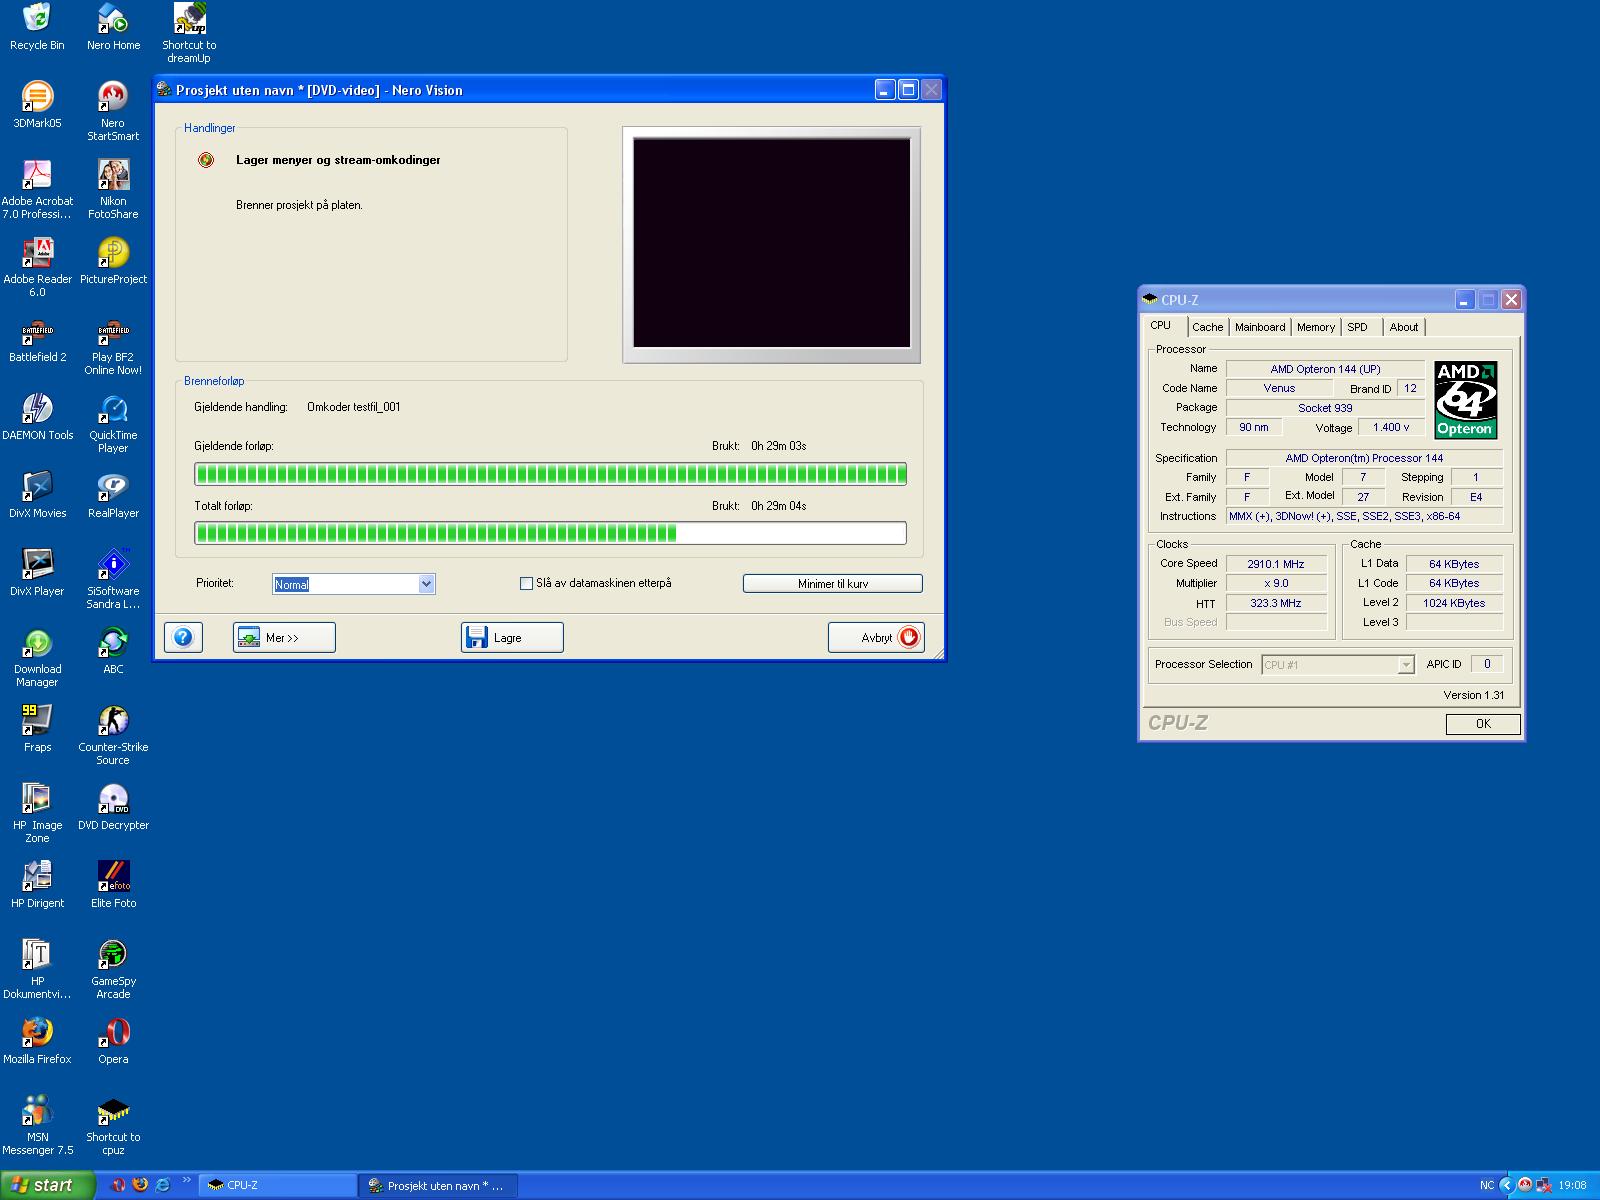1600x1200 pixels.
Task: Switch to the Mainboard tab in CPU-Z
Action: 1260,327
